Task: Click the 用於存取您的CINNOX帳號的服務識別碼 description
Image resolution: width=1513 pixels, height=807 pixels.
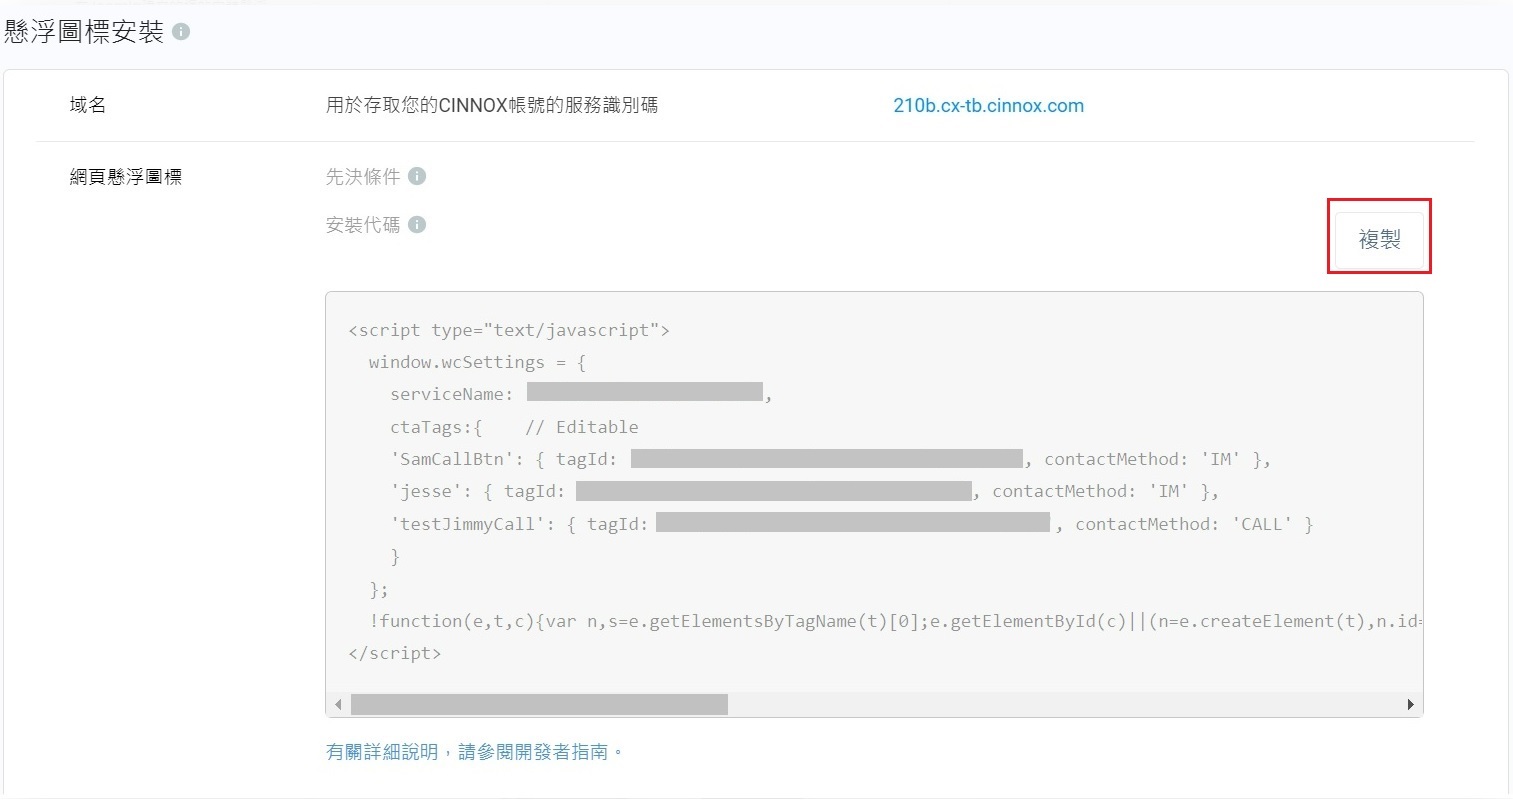Action: (x=492, y=105)
